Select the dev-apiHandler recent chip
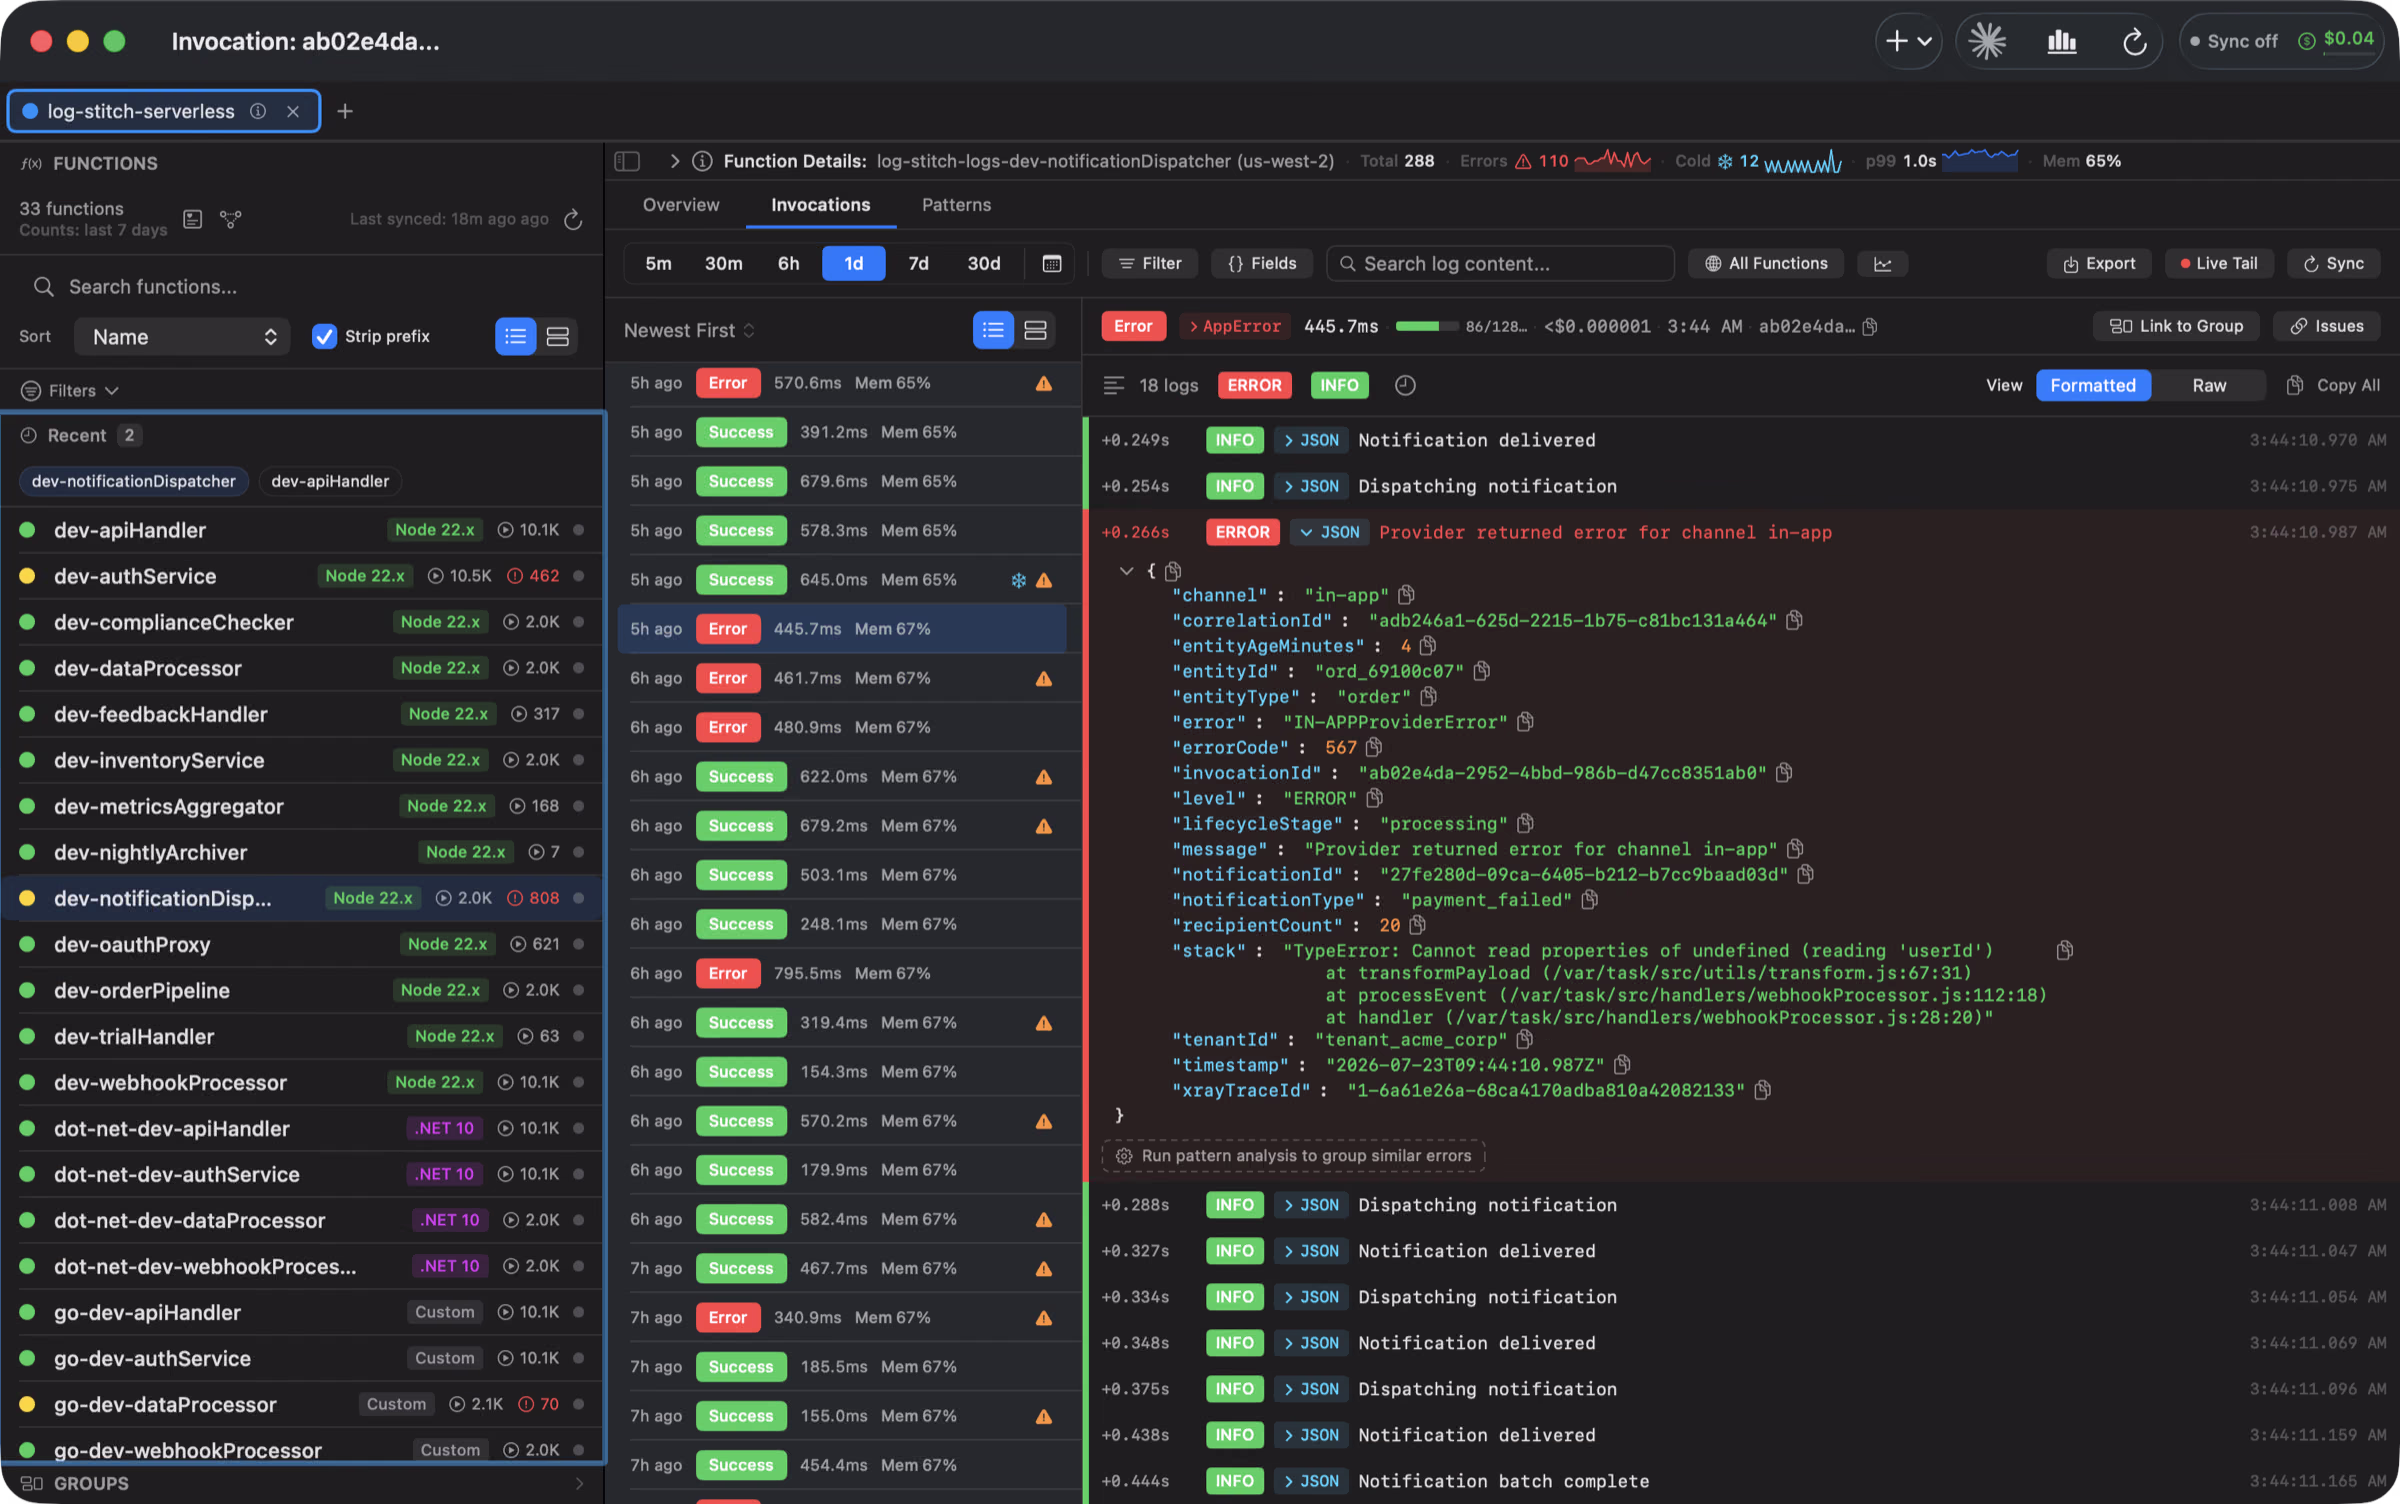 point(330,481)
